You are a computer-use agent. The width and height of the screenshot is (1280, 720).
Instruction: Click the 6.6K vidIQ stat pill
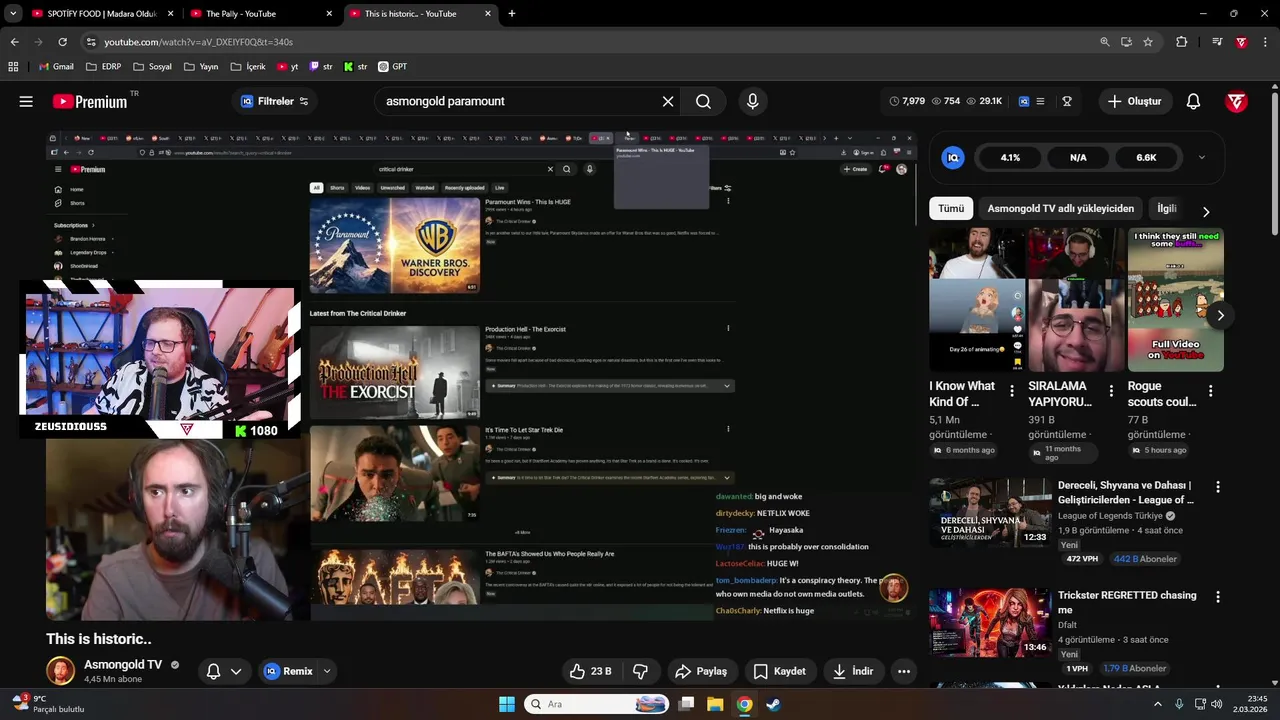1146,157
